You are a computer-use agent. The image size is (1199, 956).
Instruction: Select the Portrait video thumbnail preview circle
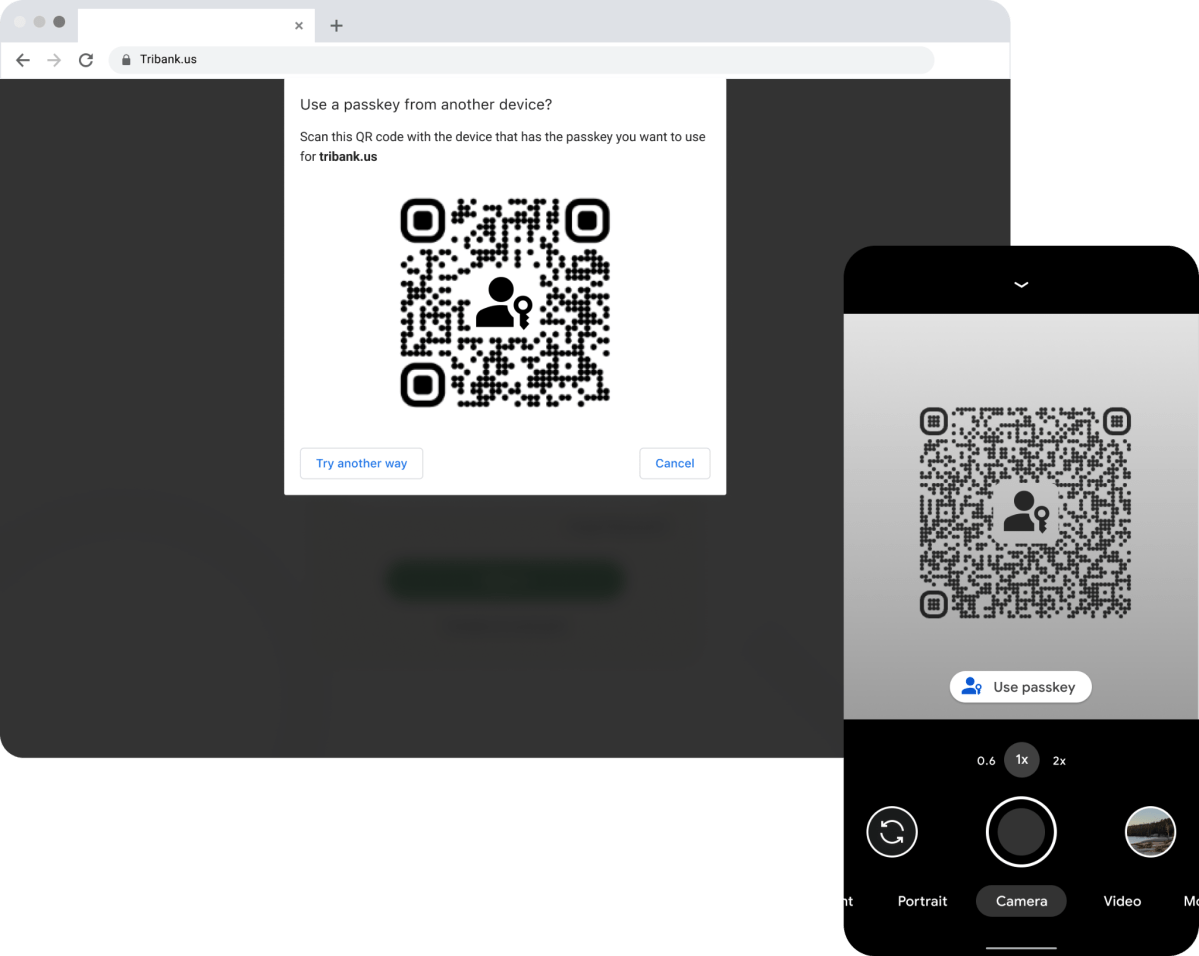click(1150, 832)
